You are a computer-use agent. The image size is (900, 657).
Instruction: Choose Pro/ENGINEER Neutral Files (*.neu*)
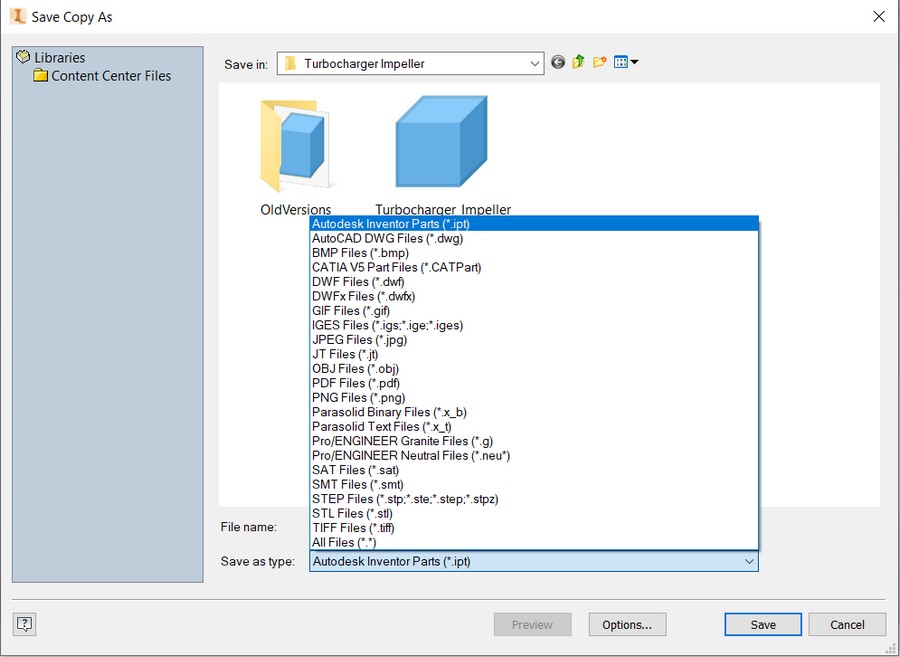tap(534, 456)
